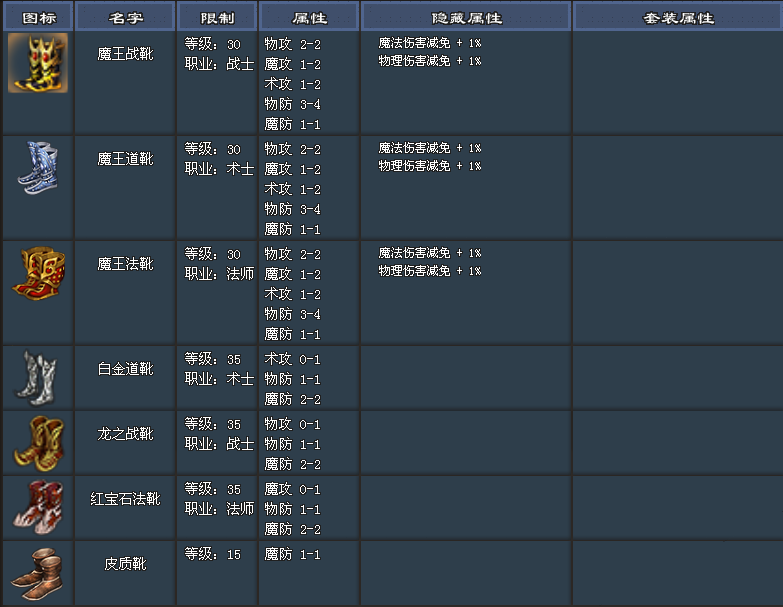The width and height of the screenshot is (783, 607).
Task: Click 物攻 0-1 in 龙之战靴 row
Action: coord(293,424)
